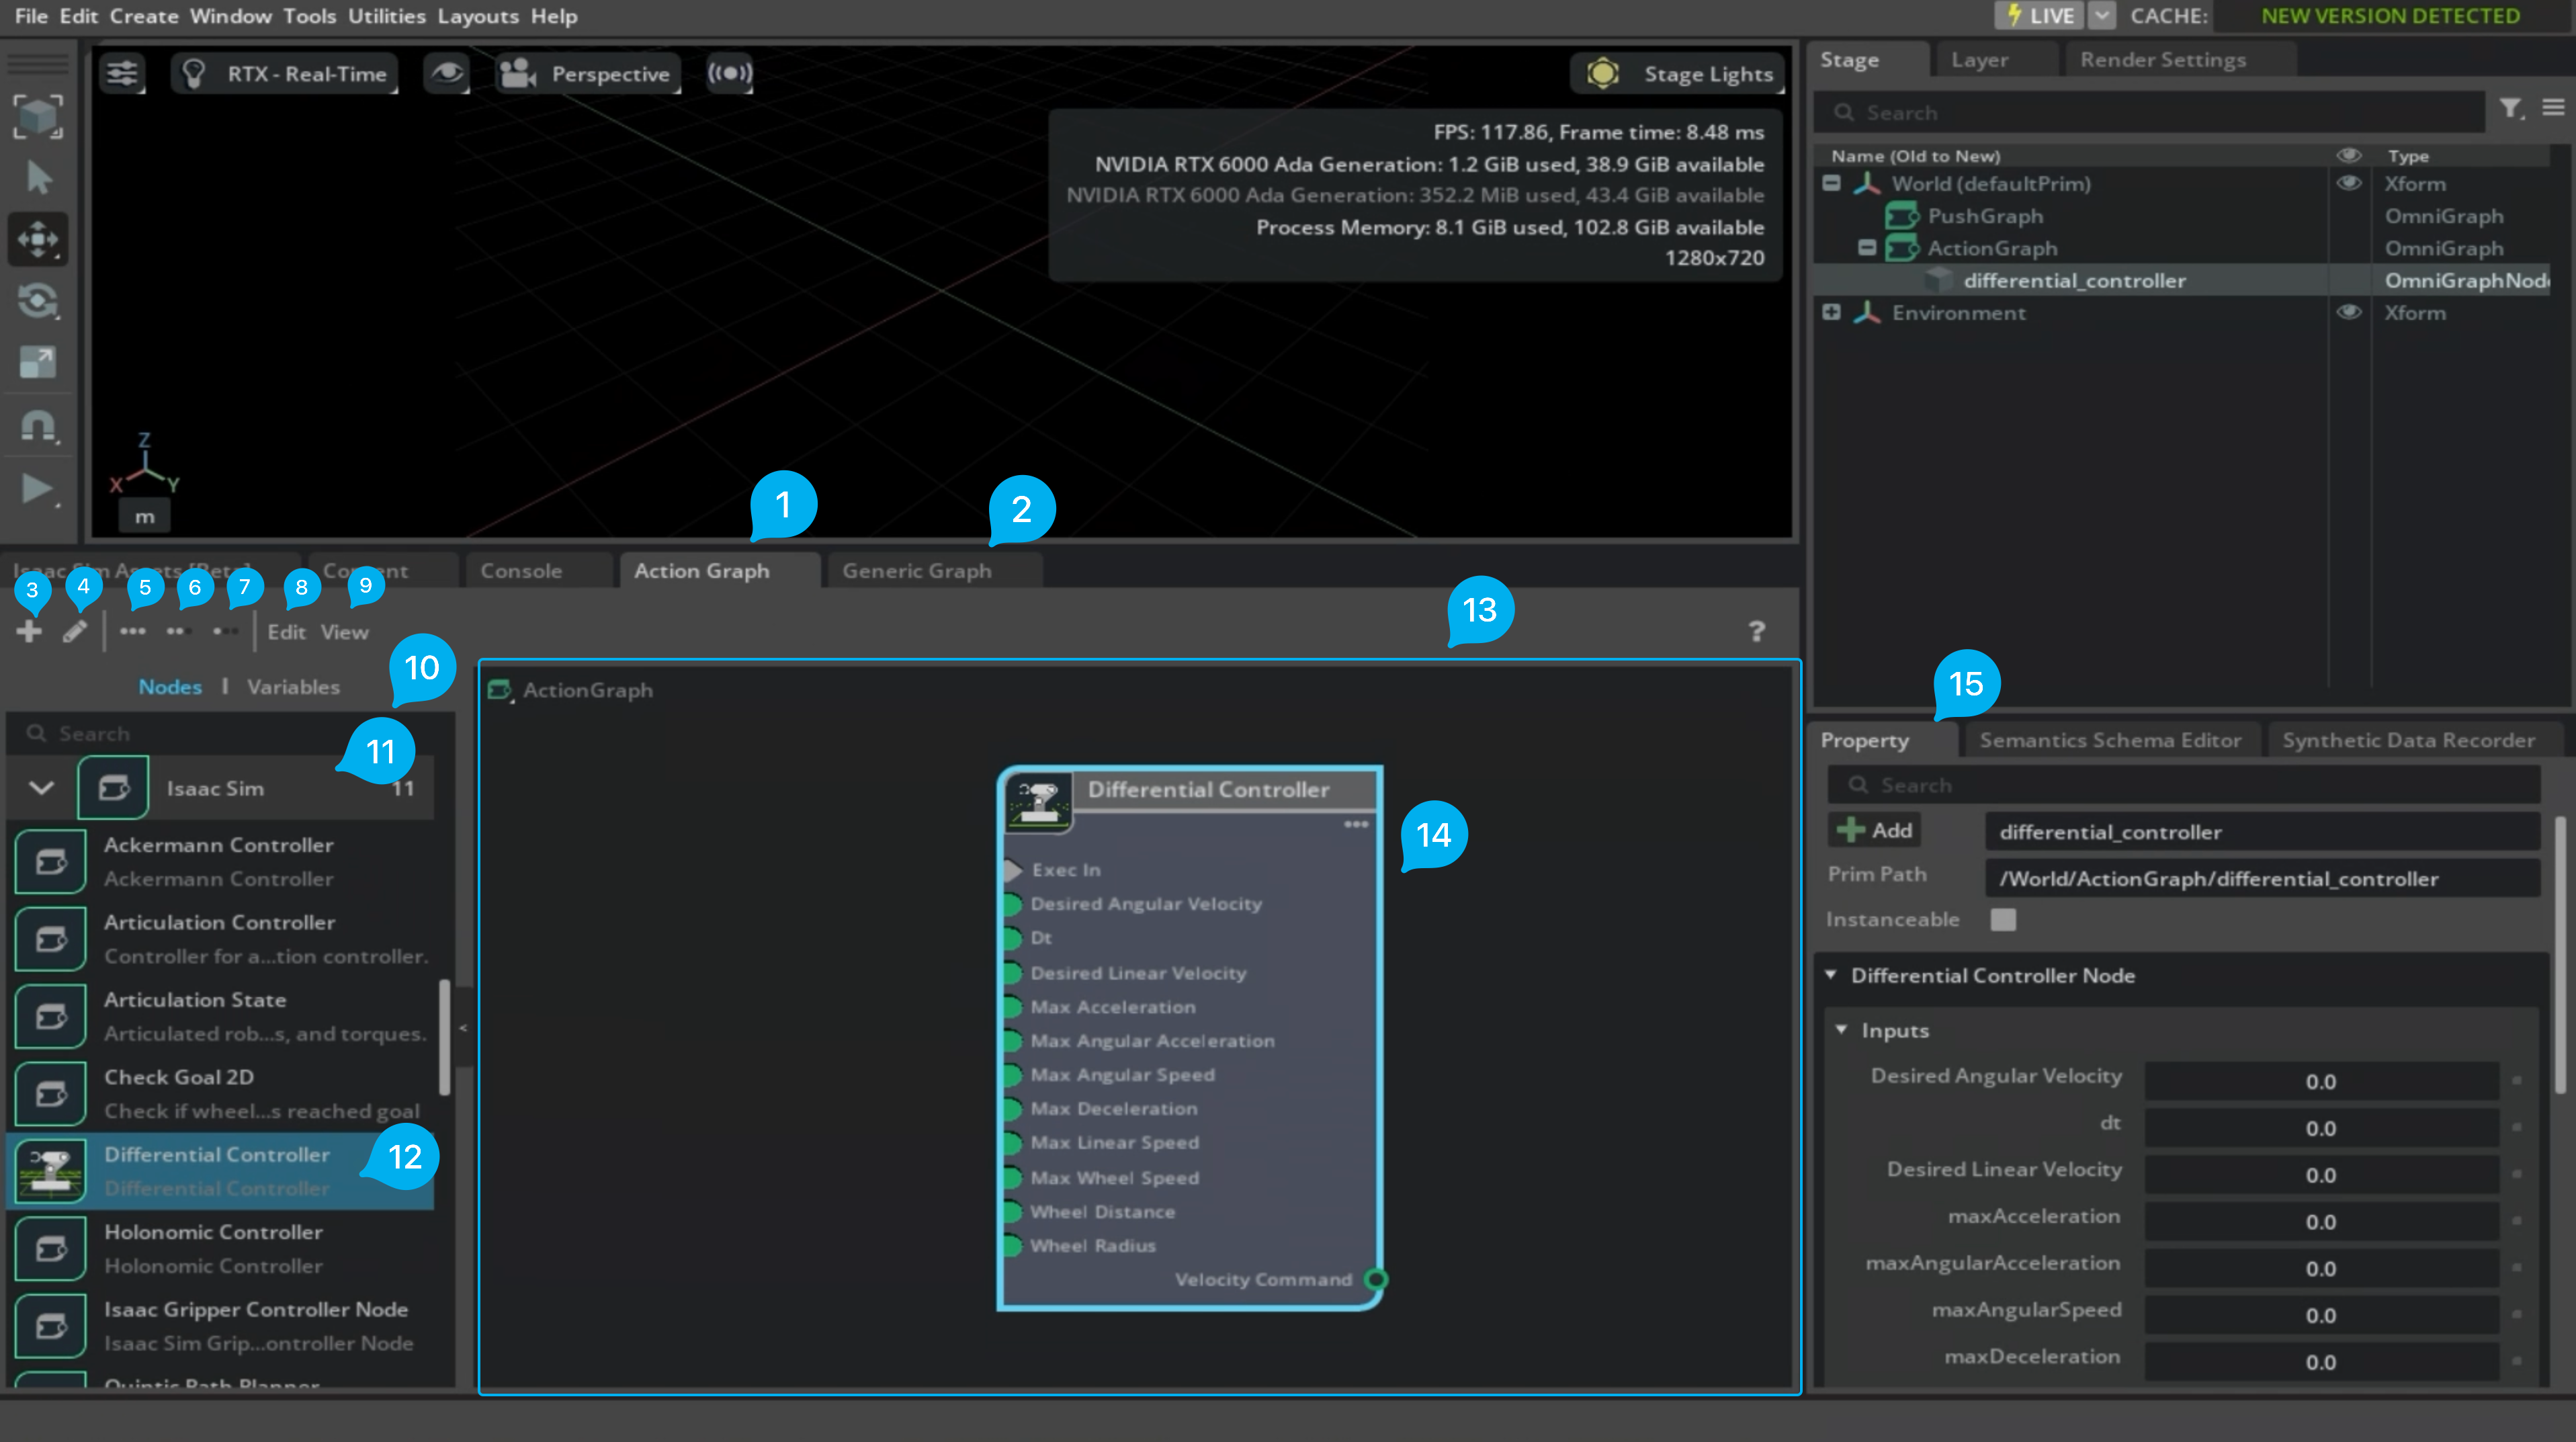This screenshot has width=2576, height=1442.
Task: Activate the Move tool in left toolbar
Action: click(38, 239)
